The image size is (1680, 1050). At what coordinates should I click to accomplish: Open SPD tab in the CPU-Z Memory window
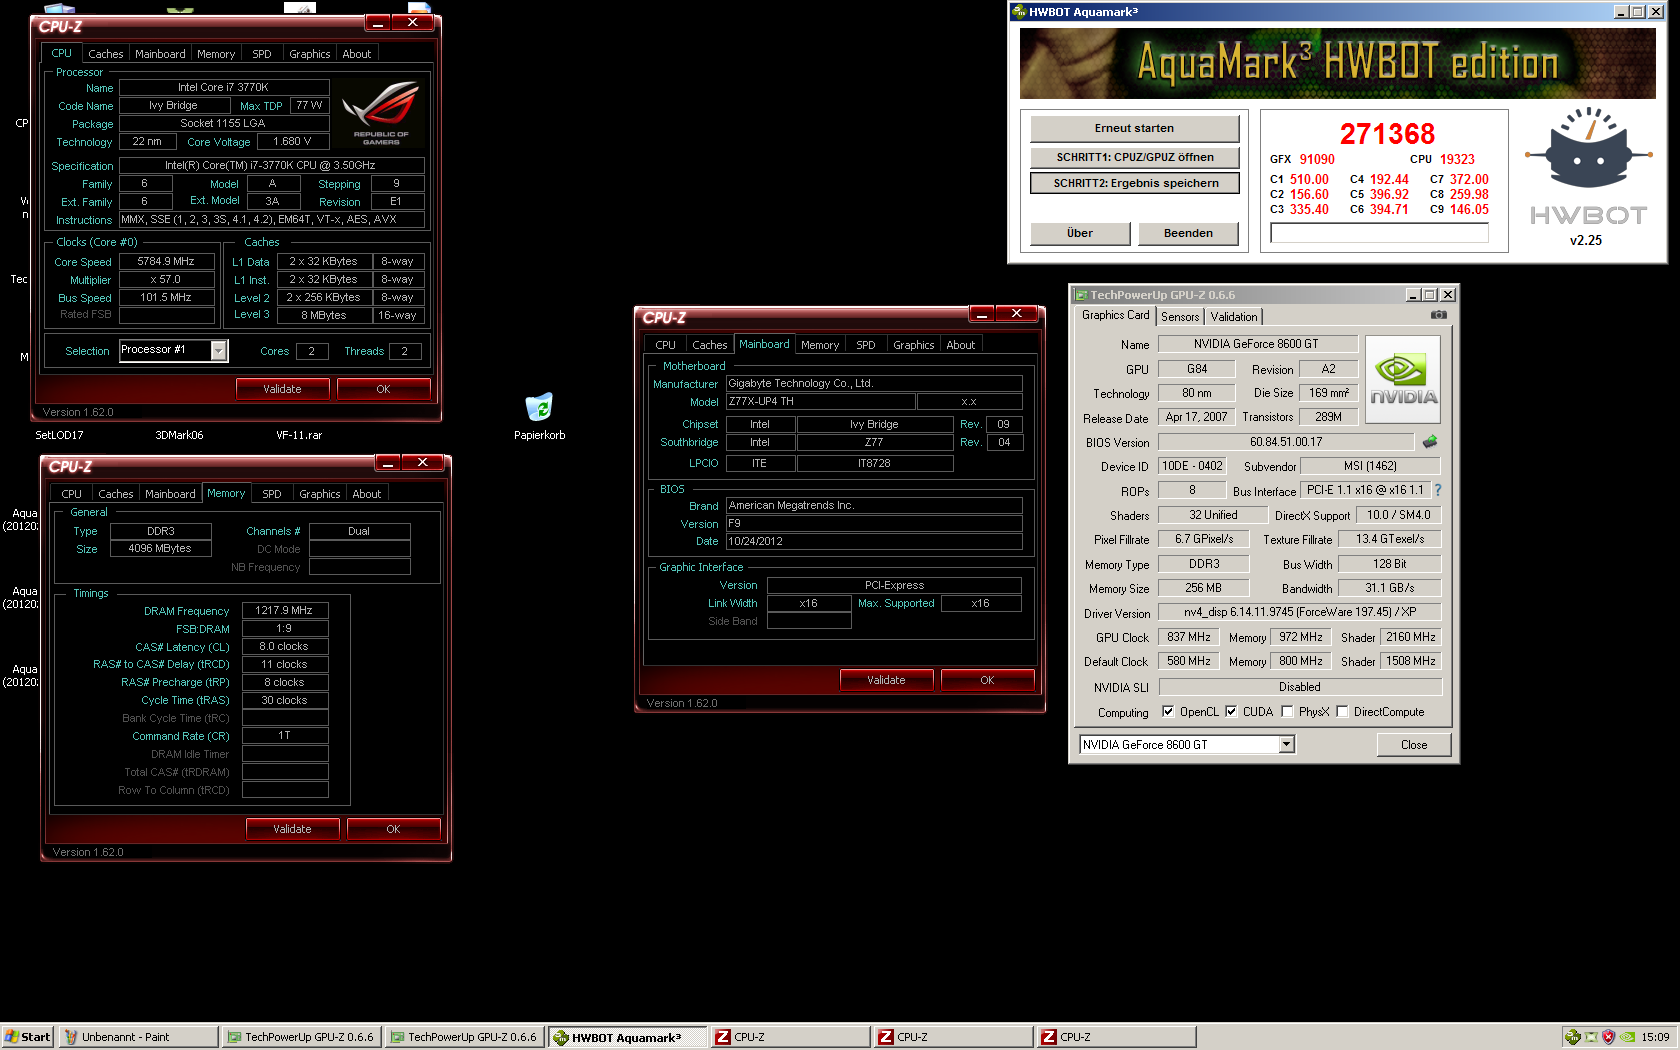point(272,494)
